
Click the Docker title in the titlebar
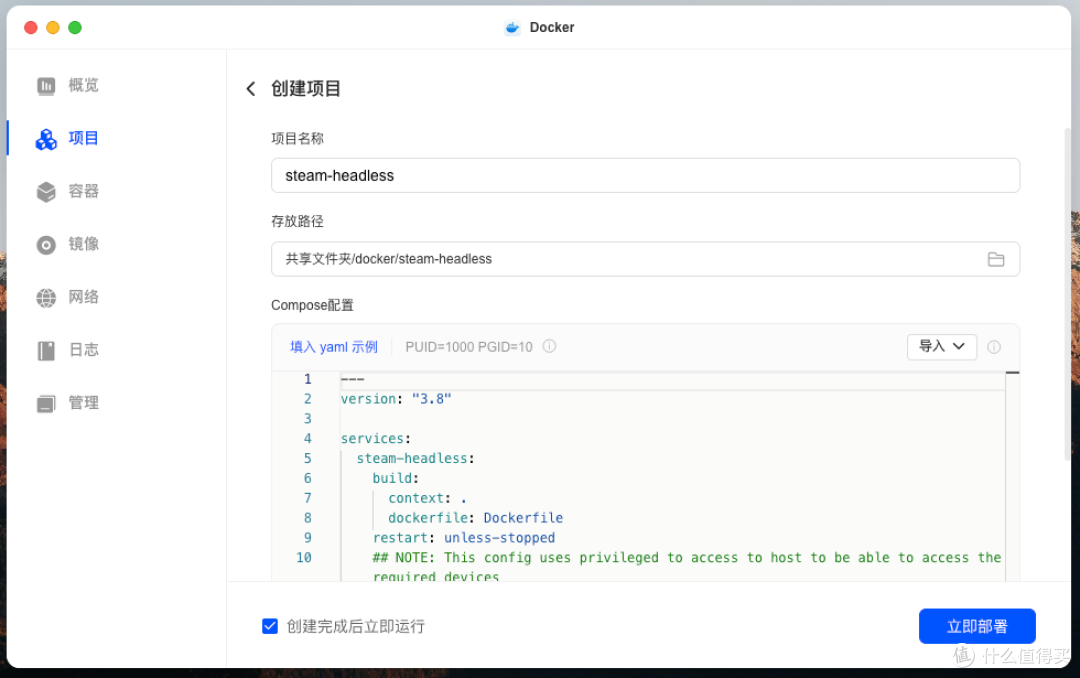tap(539, 27)
